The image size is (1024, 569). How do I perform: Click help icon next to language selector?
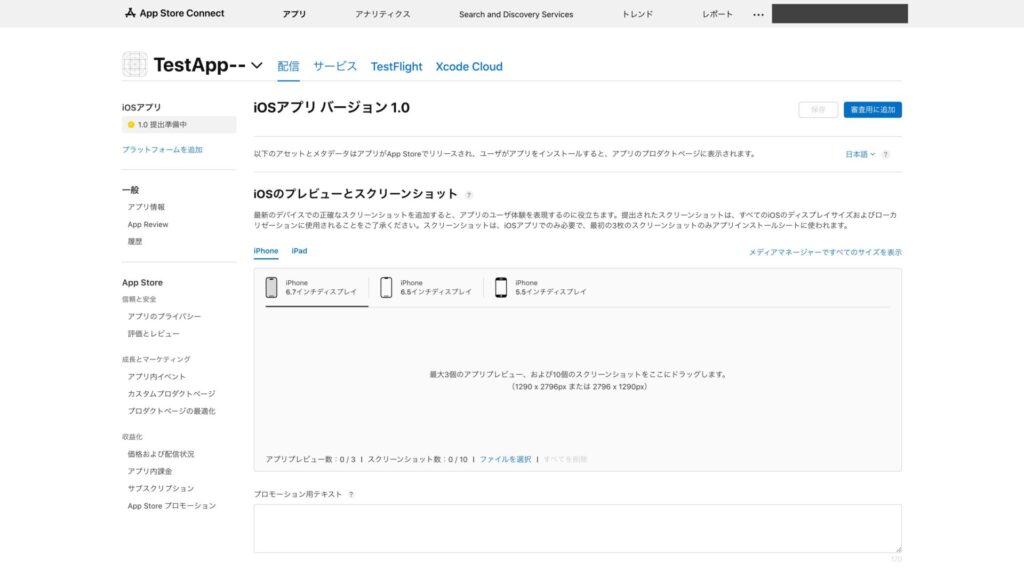pyautogui.click(x=886, y=155)
